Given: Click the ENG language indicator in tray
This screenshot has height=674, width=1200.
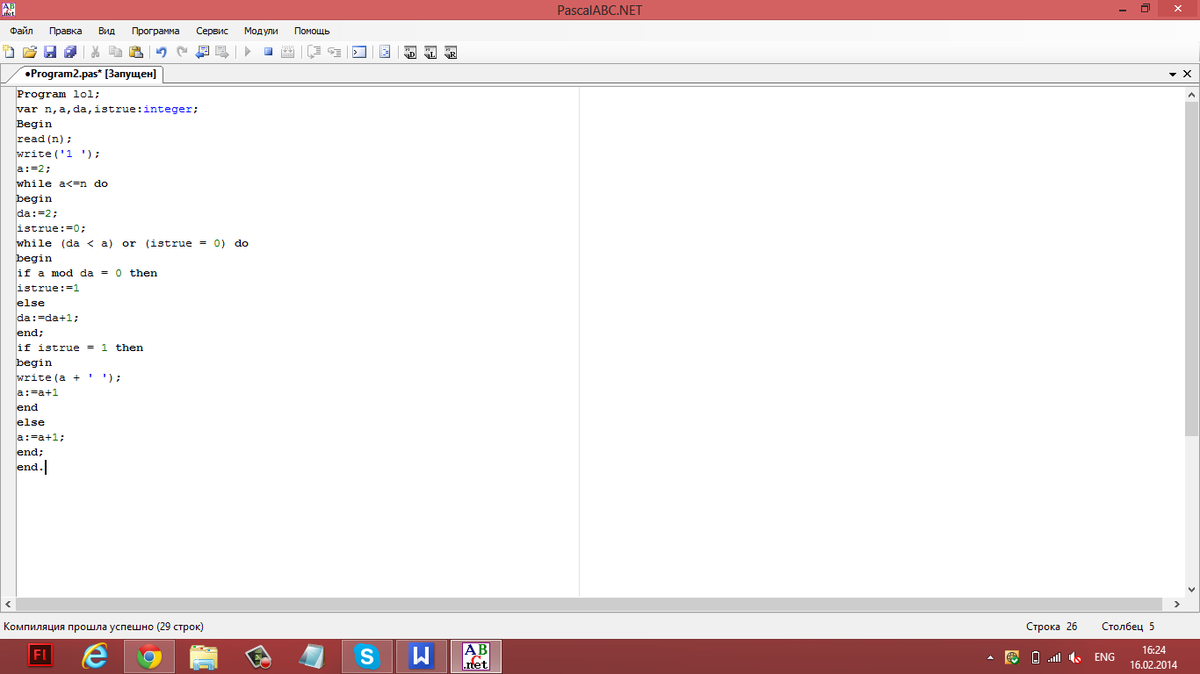Looking at the screenshot, I should click(x=1104, y=657).
